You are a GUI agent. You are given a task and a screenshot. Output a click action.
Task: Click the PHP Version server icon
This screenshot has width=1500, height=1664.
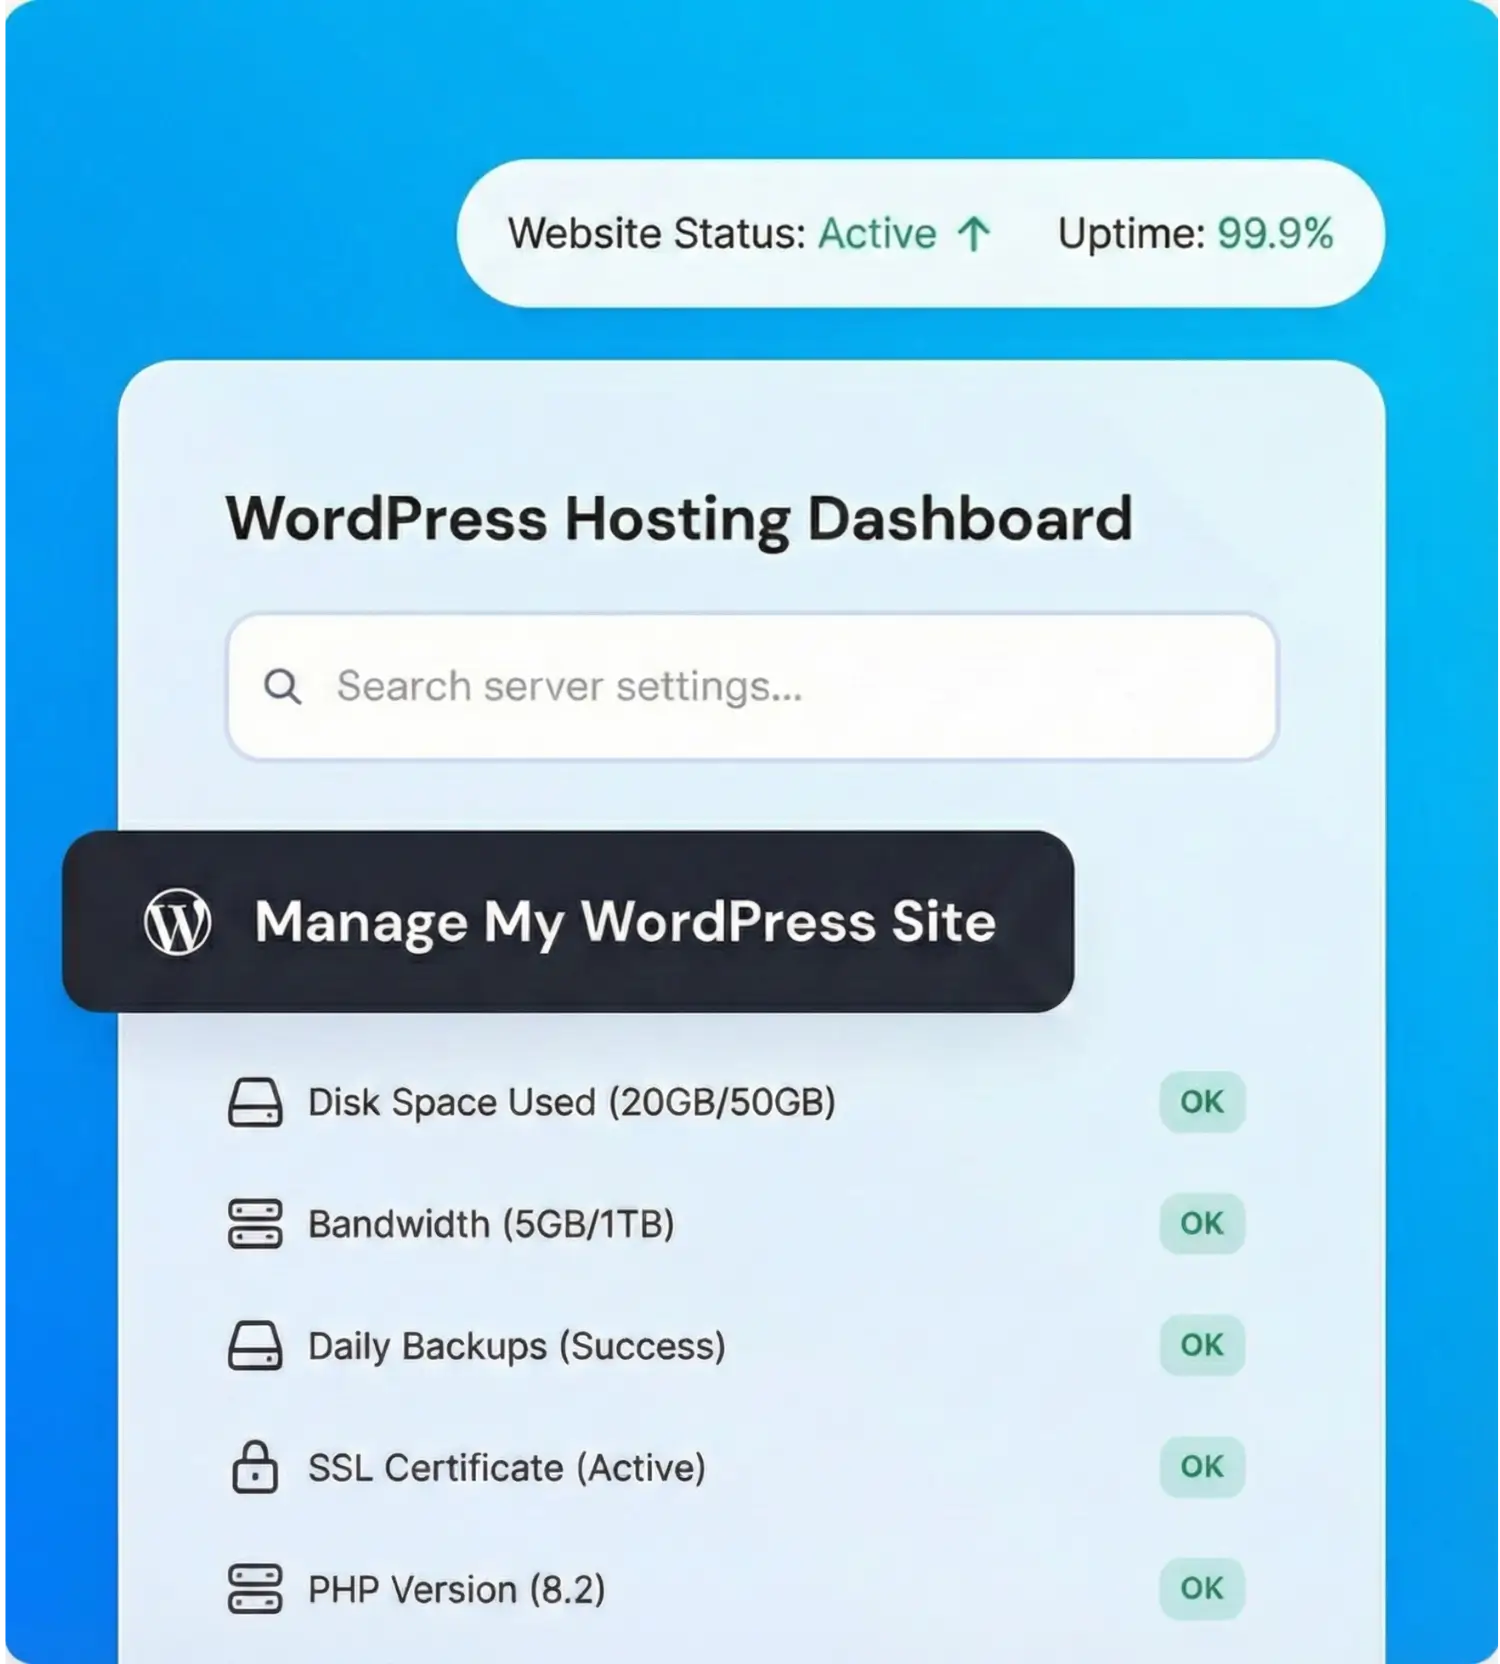[x=255, y=1589]
